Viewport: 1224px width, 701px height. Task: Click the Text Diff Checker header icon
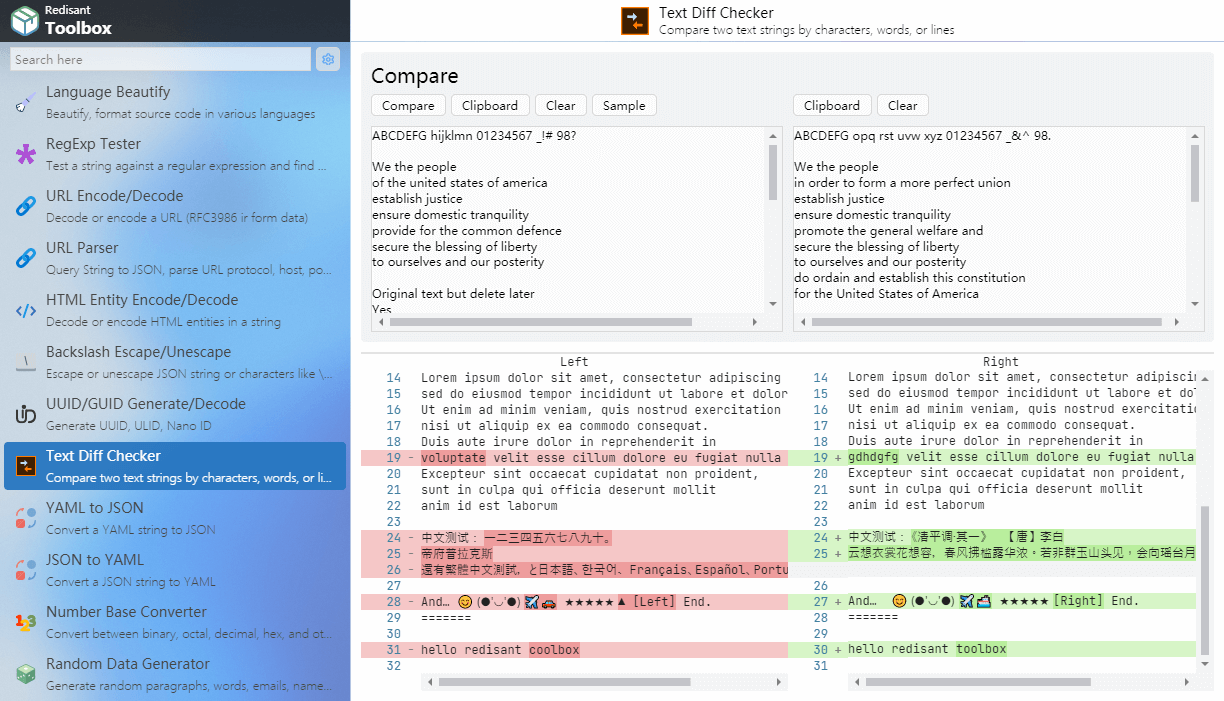tap(637, 20)
